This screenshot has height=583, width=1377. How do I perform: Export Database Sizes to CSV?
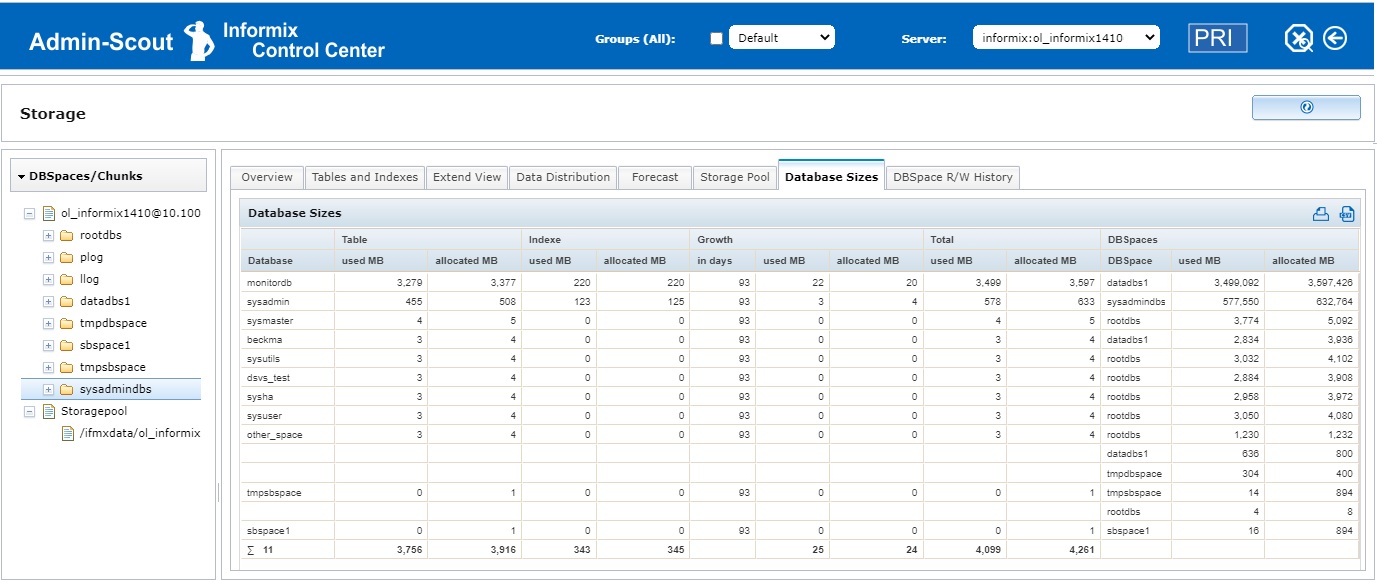click(1347, 213)
